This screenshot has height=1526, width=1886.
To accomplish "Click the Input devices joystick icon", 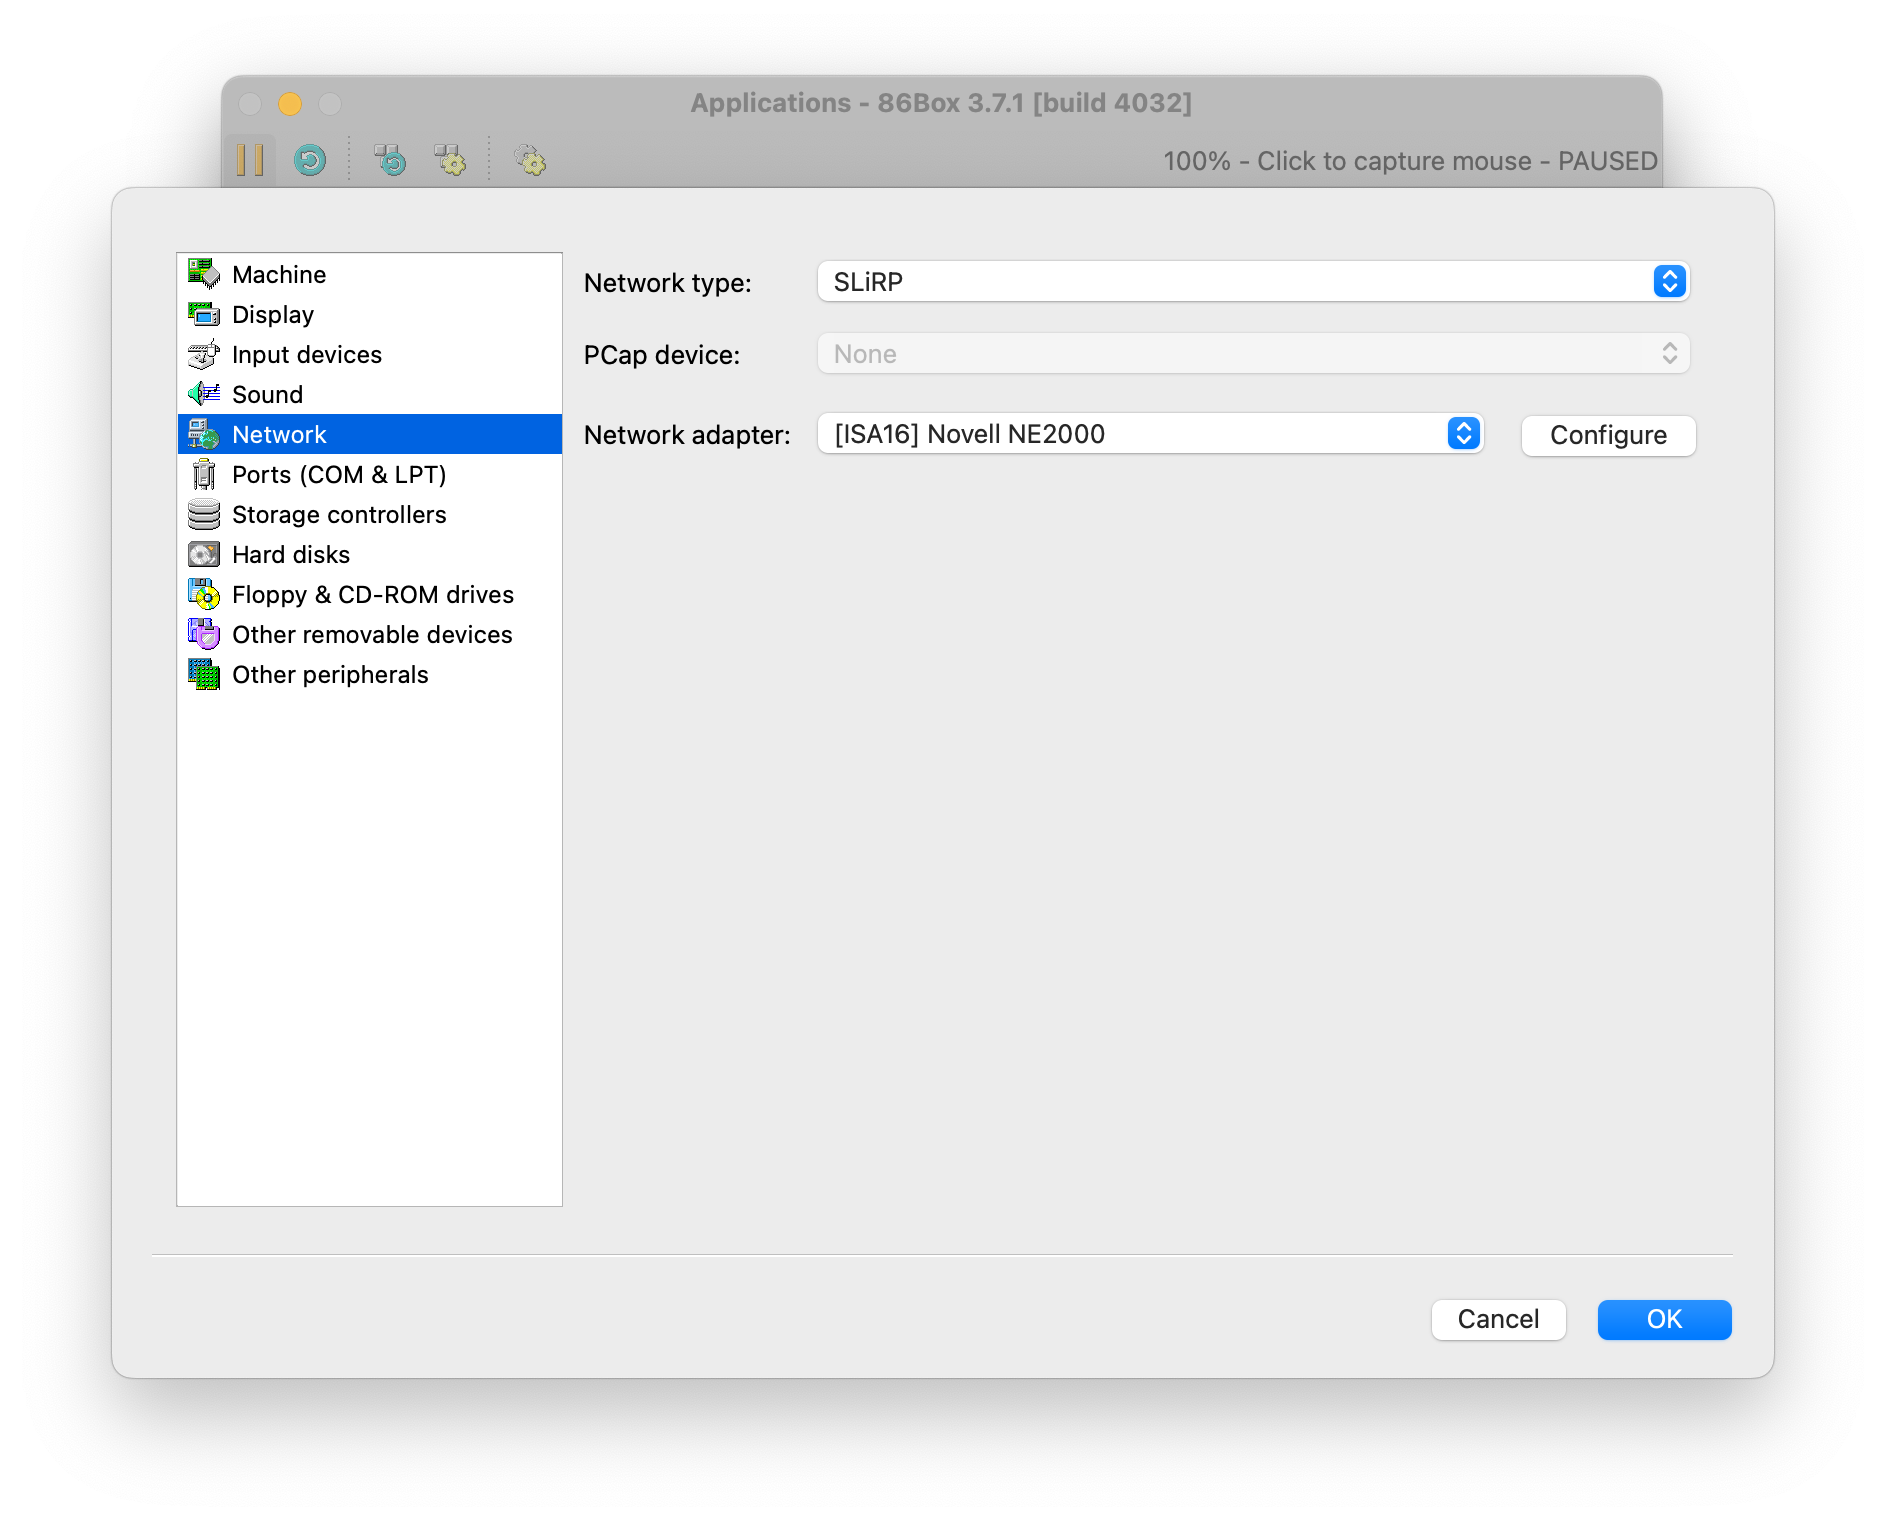I will tap(204, 354).
